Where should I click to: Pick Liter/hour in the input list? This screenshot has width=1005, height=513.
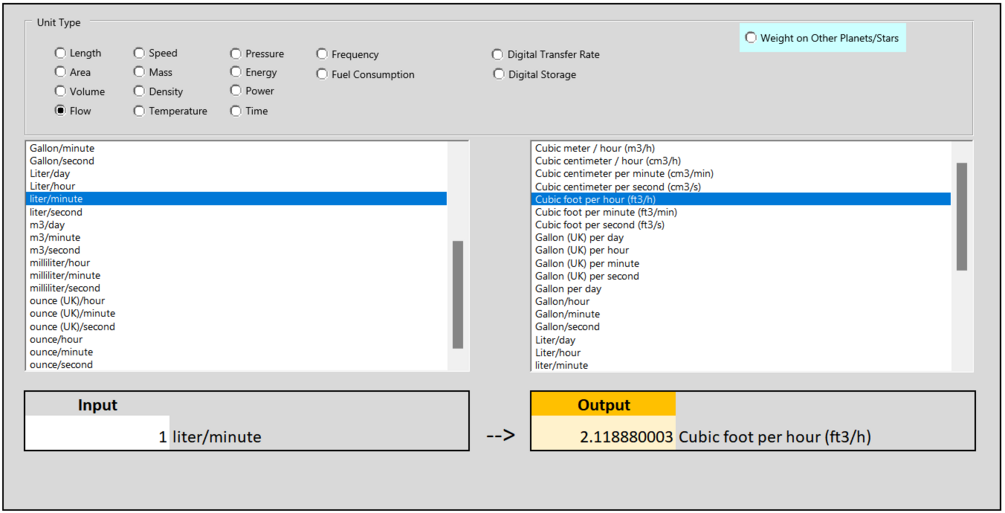tap(236, 186)
